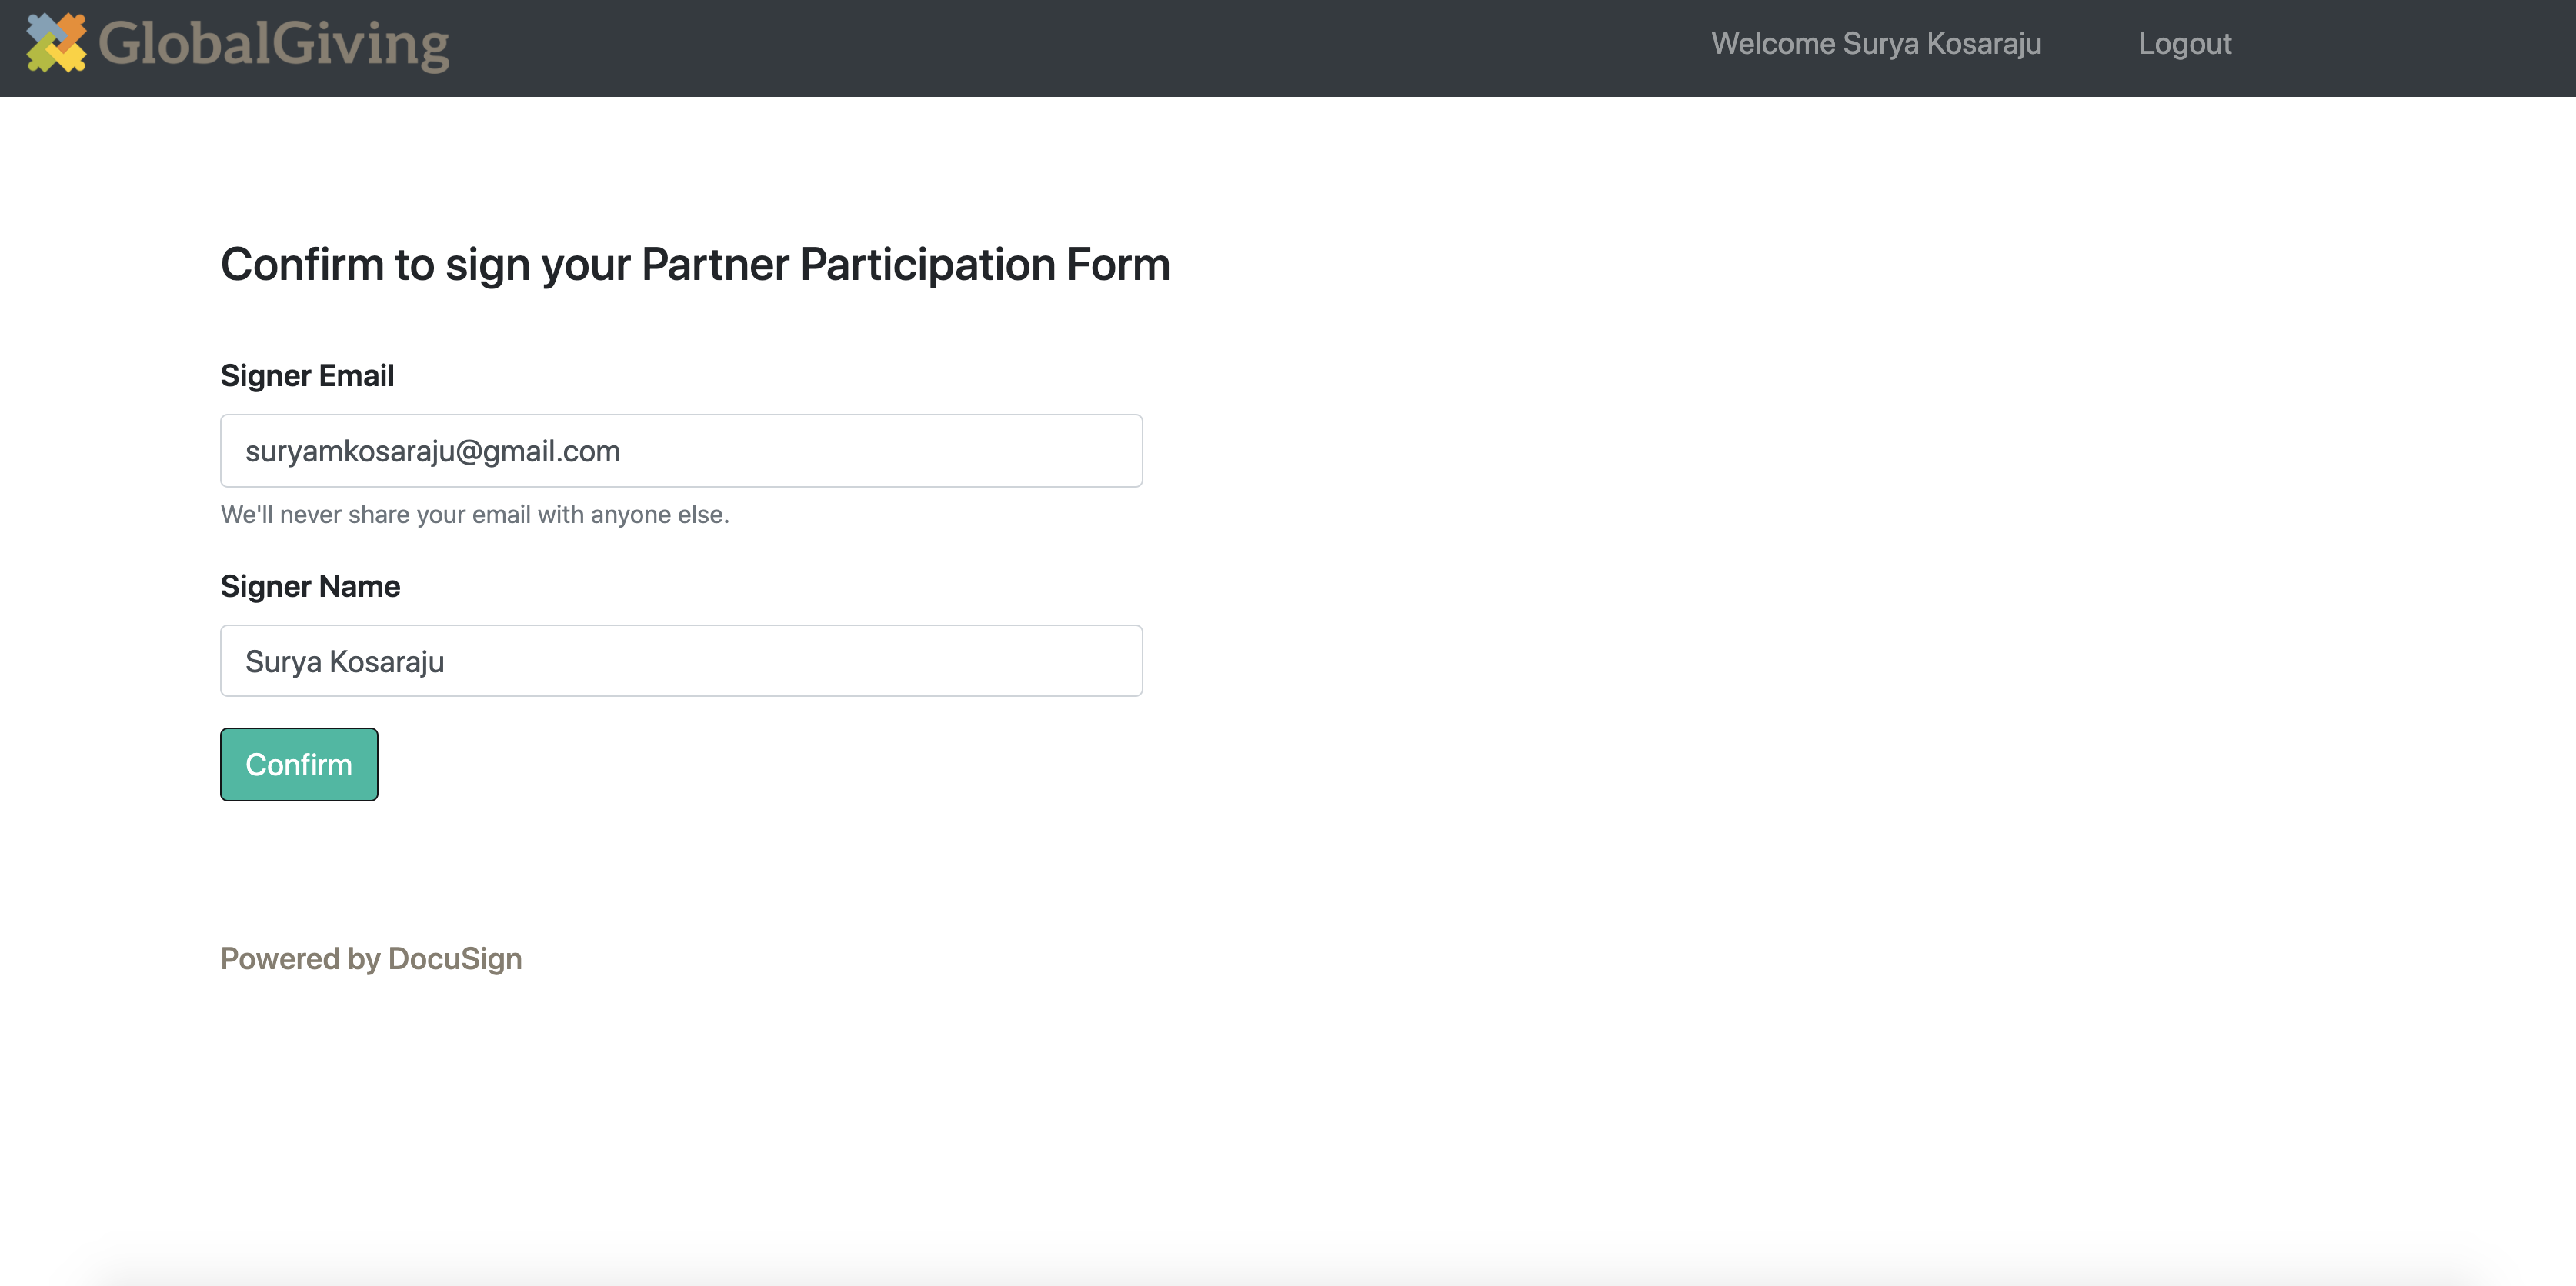Click "Partner Participation Form" in the heading
This screenshot has width=2576, height=1286.
[x=904, y=265]
